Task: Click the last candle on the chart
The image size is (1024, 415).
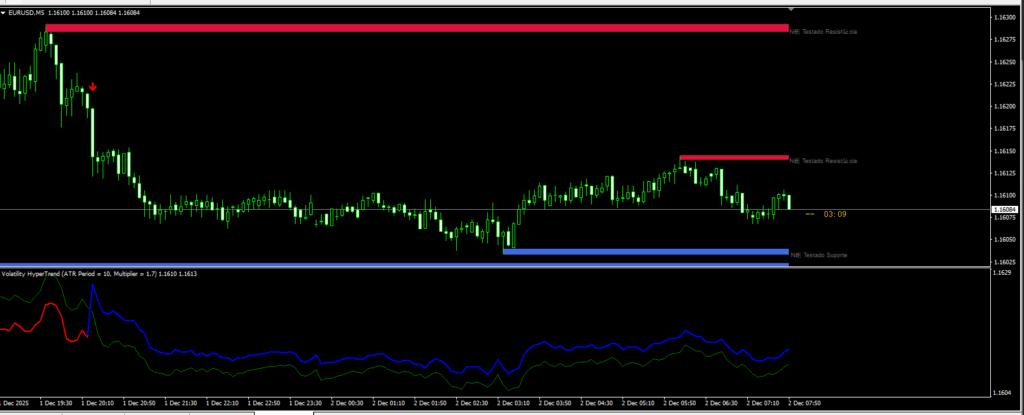Action: pyautogui.click(x=789, y=201)
